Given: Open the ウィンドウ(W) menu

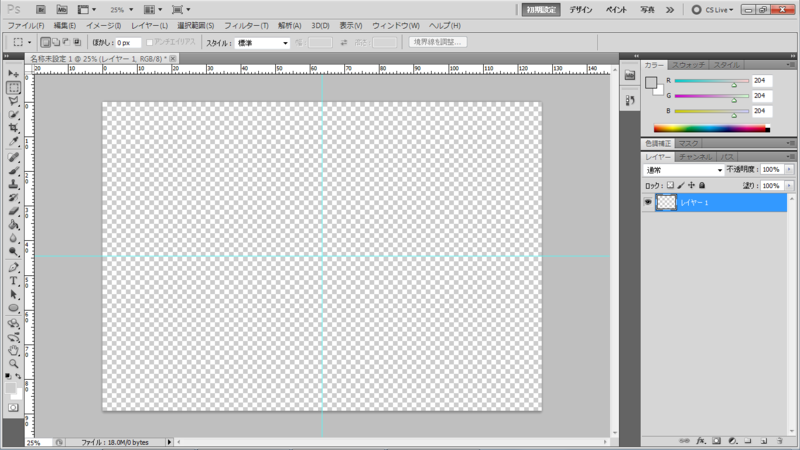Looking at the screenshot, I should pyautogui.click(x=396, y=26).
